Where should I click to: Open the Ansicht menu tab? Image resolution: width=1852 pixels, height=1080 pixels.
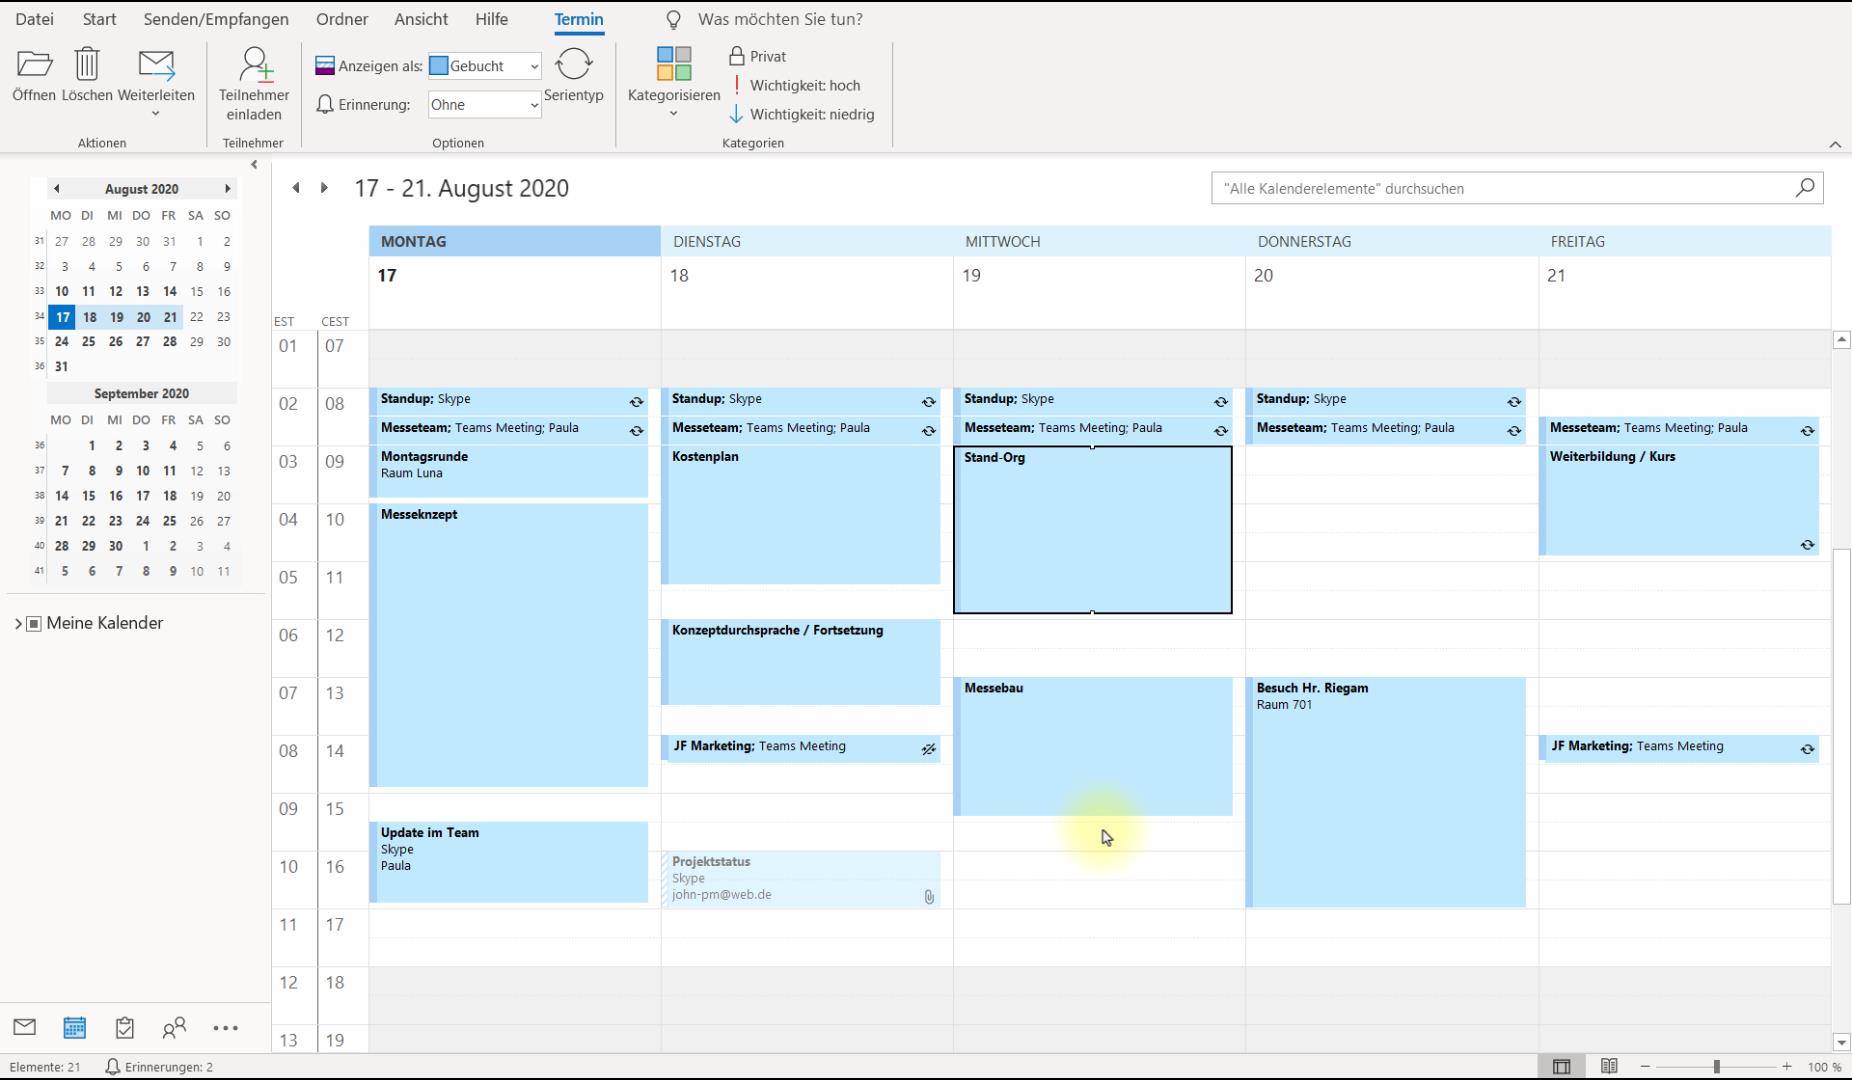tap(421, 19)
